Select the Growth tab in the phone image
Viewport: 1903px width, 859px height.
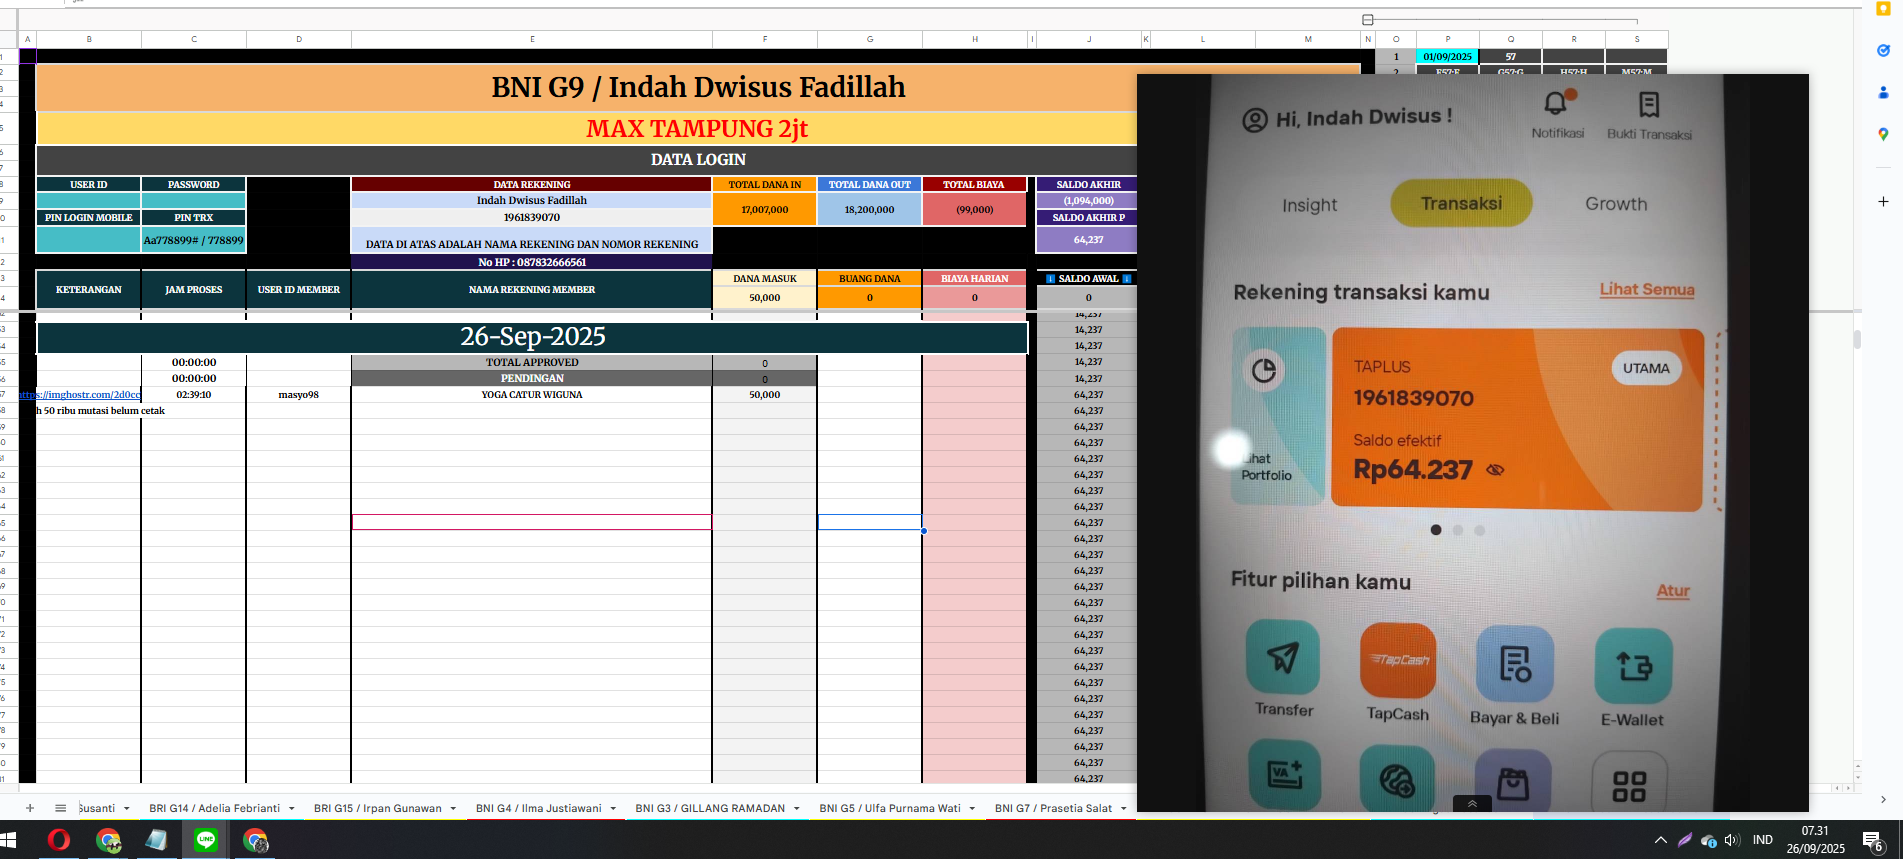1616,204
